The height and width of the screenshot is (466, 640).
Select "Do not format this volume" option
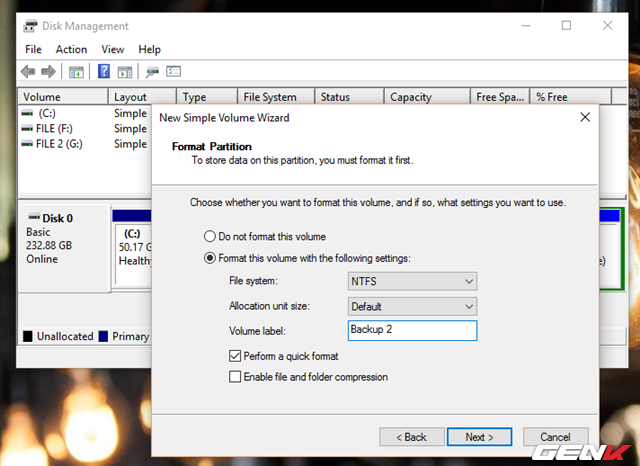coord(210,237)
